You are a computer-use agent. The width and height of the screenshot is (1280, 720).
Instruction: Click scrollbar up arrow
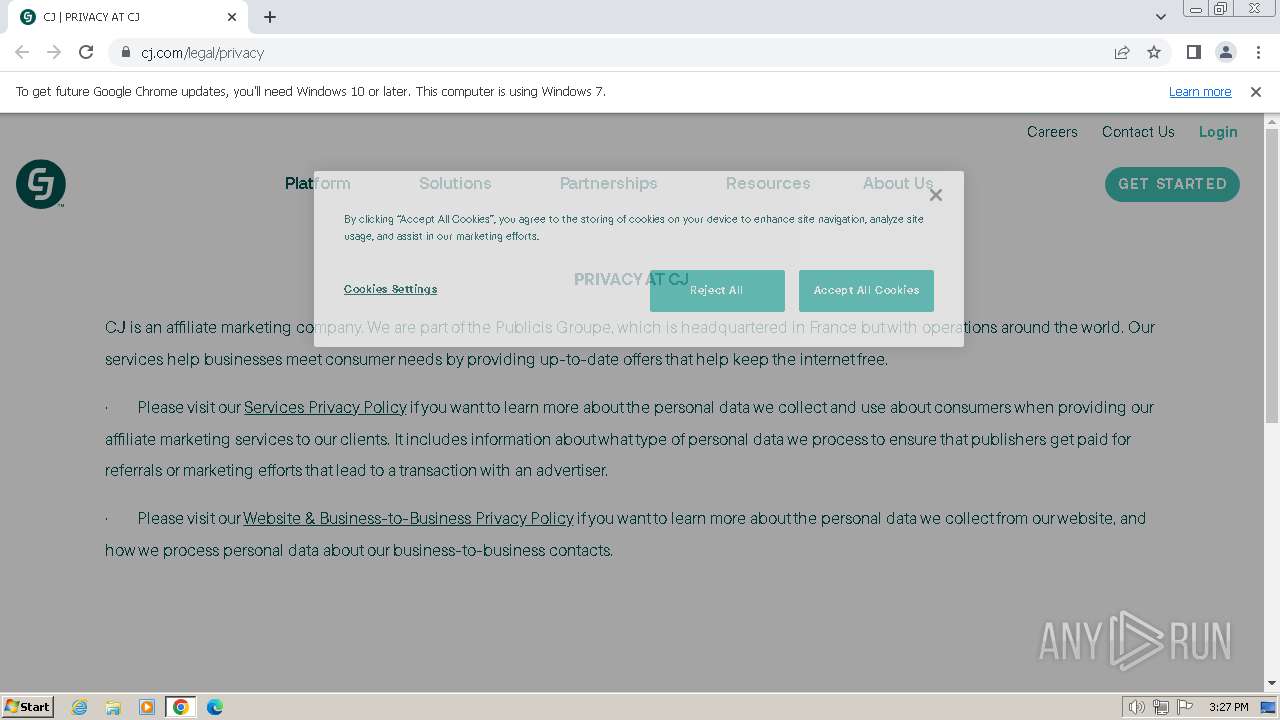[x=1272, y=121]
